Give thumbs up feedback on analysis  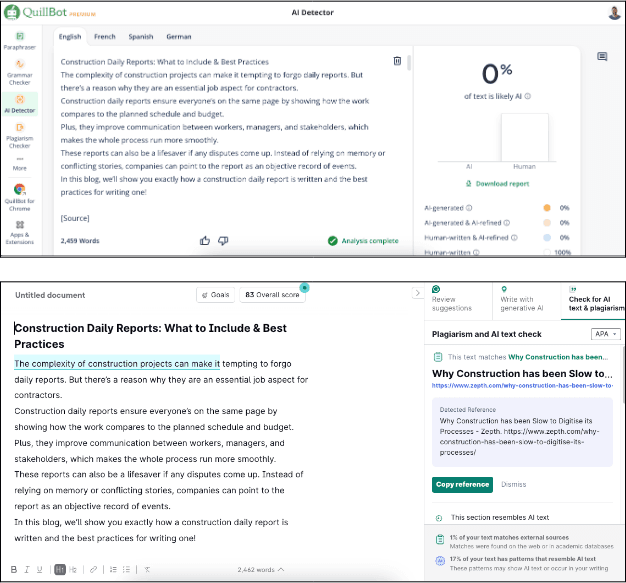tap(205, 240)
